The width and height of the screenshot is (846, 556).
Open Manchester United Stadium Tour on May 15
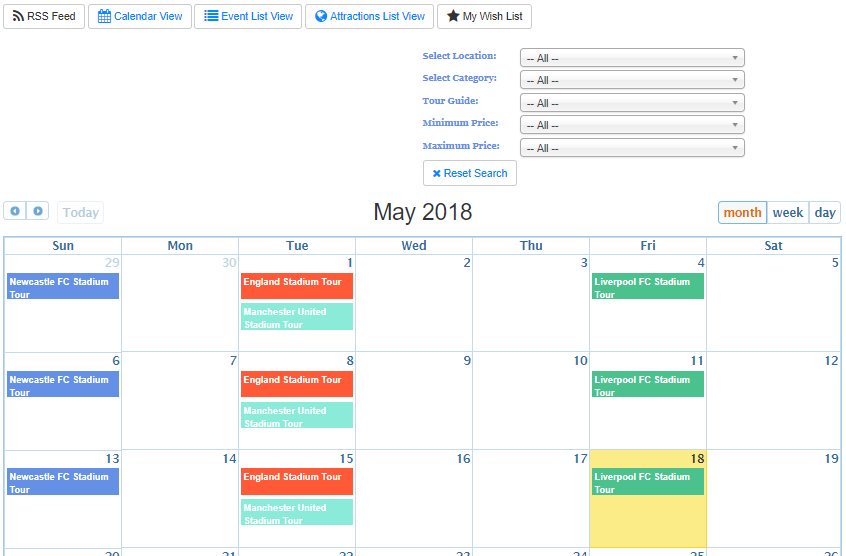coord(297,512)
